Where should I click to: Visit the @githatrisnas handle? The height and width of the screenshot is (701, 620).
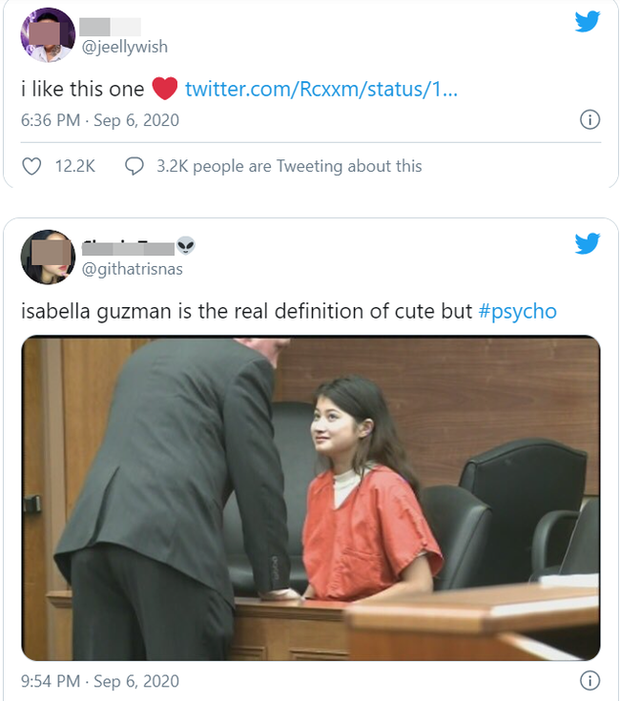[131, 268]
